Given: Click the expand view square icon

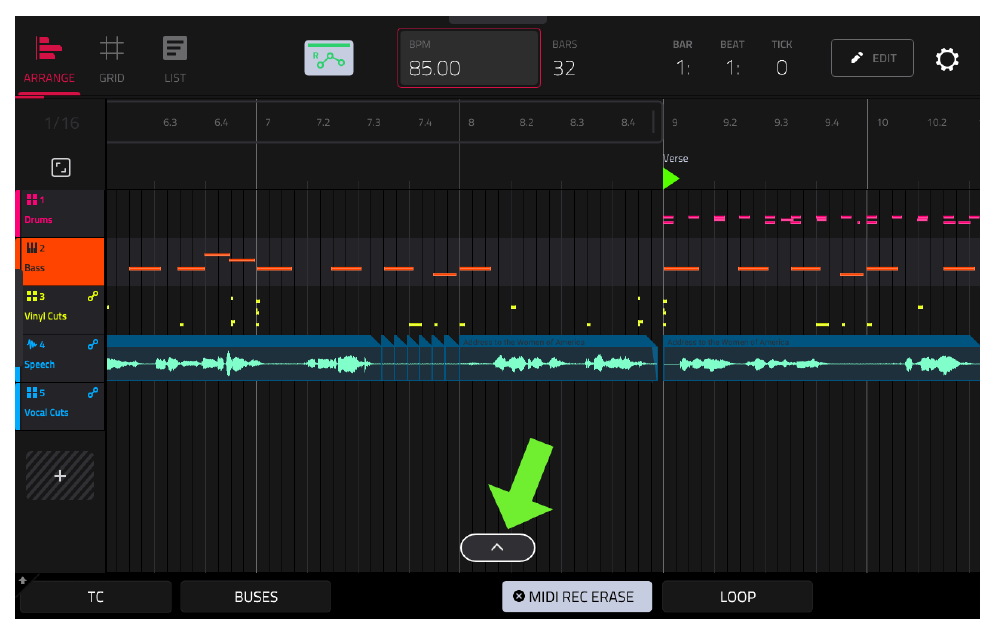Looking at the screenshot, I should pos(61,168).
